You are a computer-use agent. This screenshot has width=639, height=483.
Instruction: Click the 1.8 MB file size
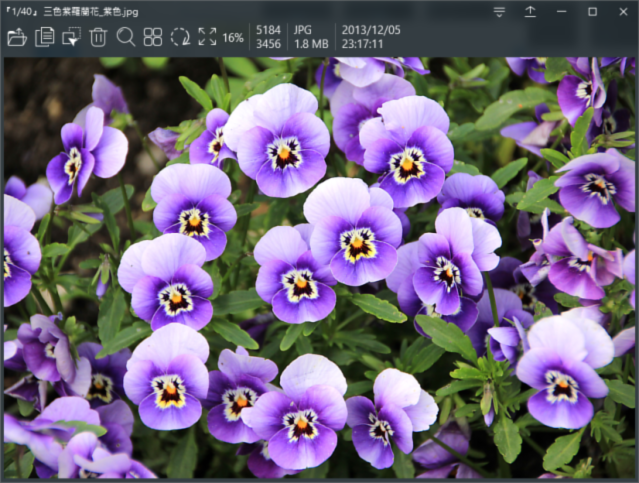click(x=311, y=44)
